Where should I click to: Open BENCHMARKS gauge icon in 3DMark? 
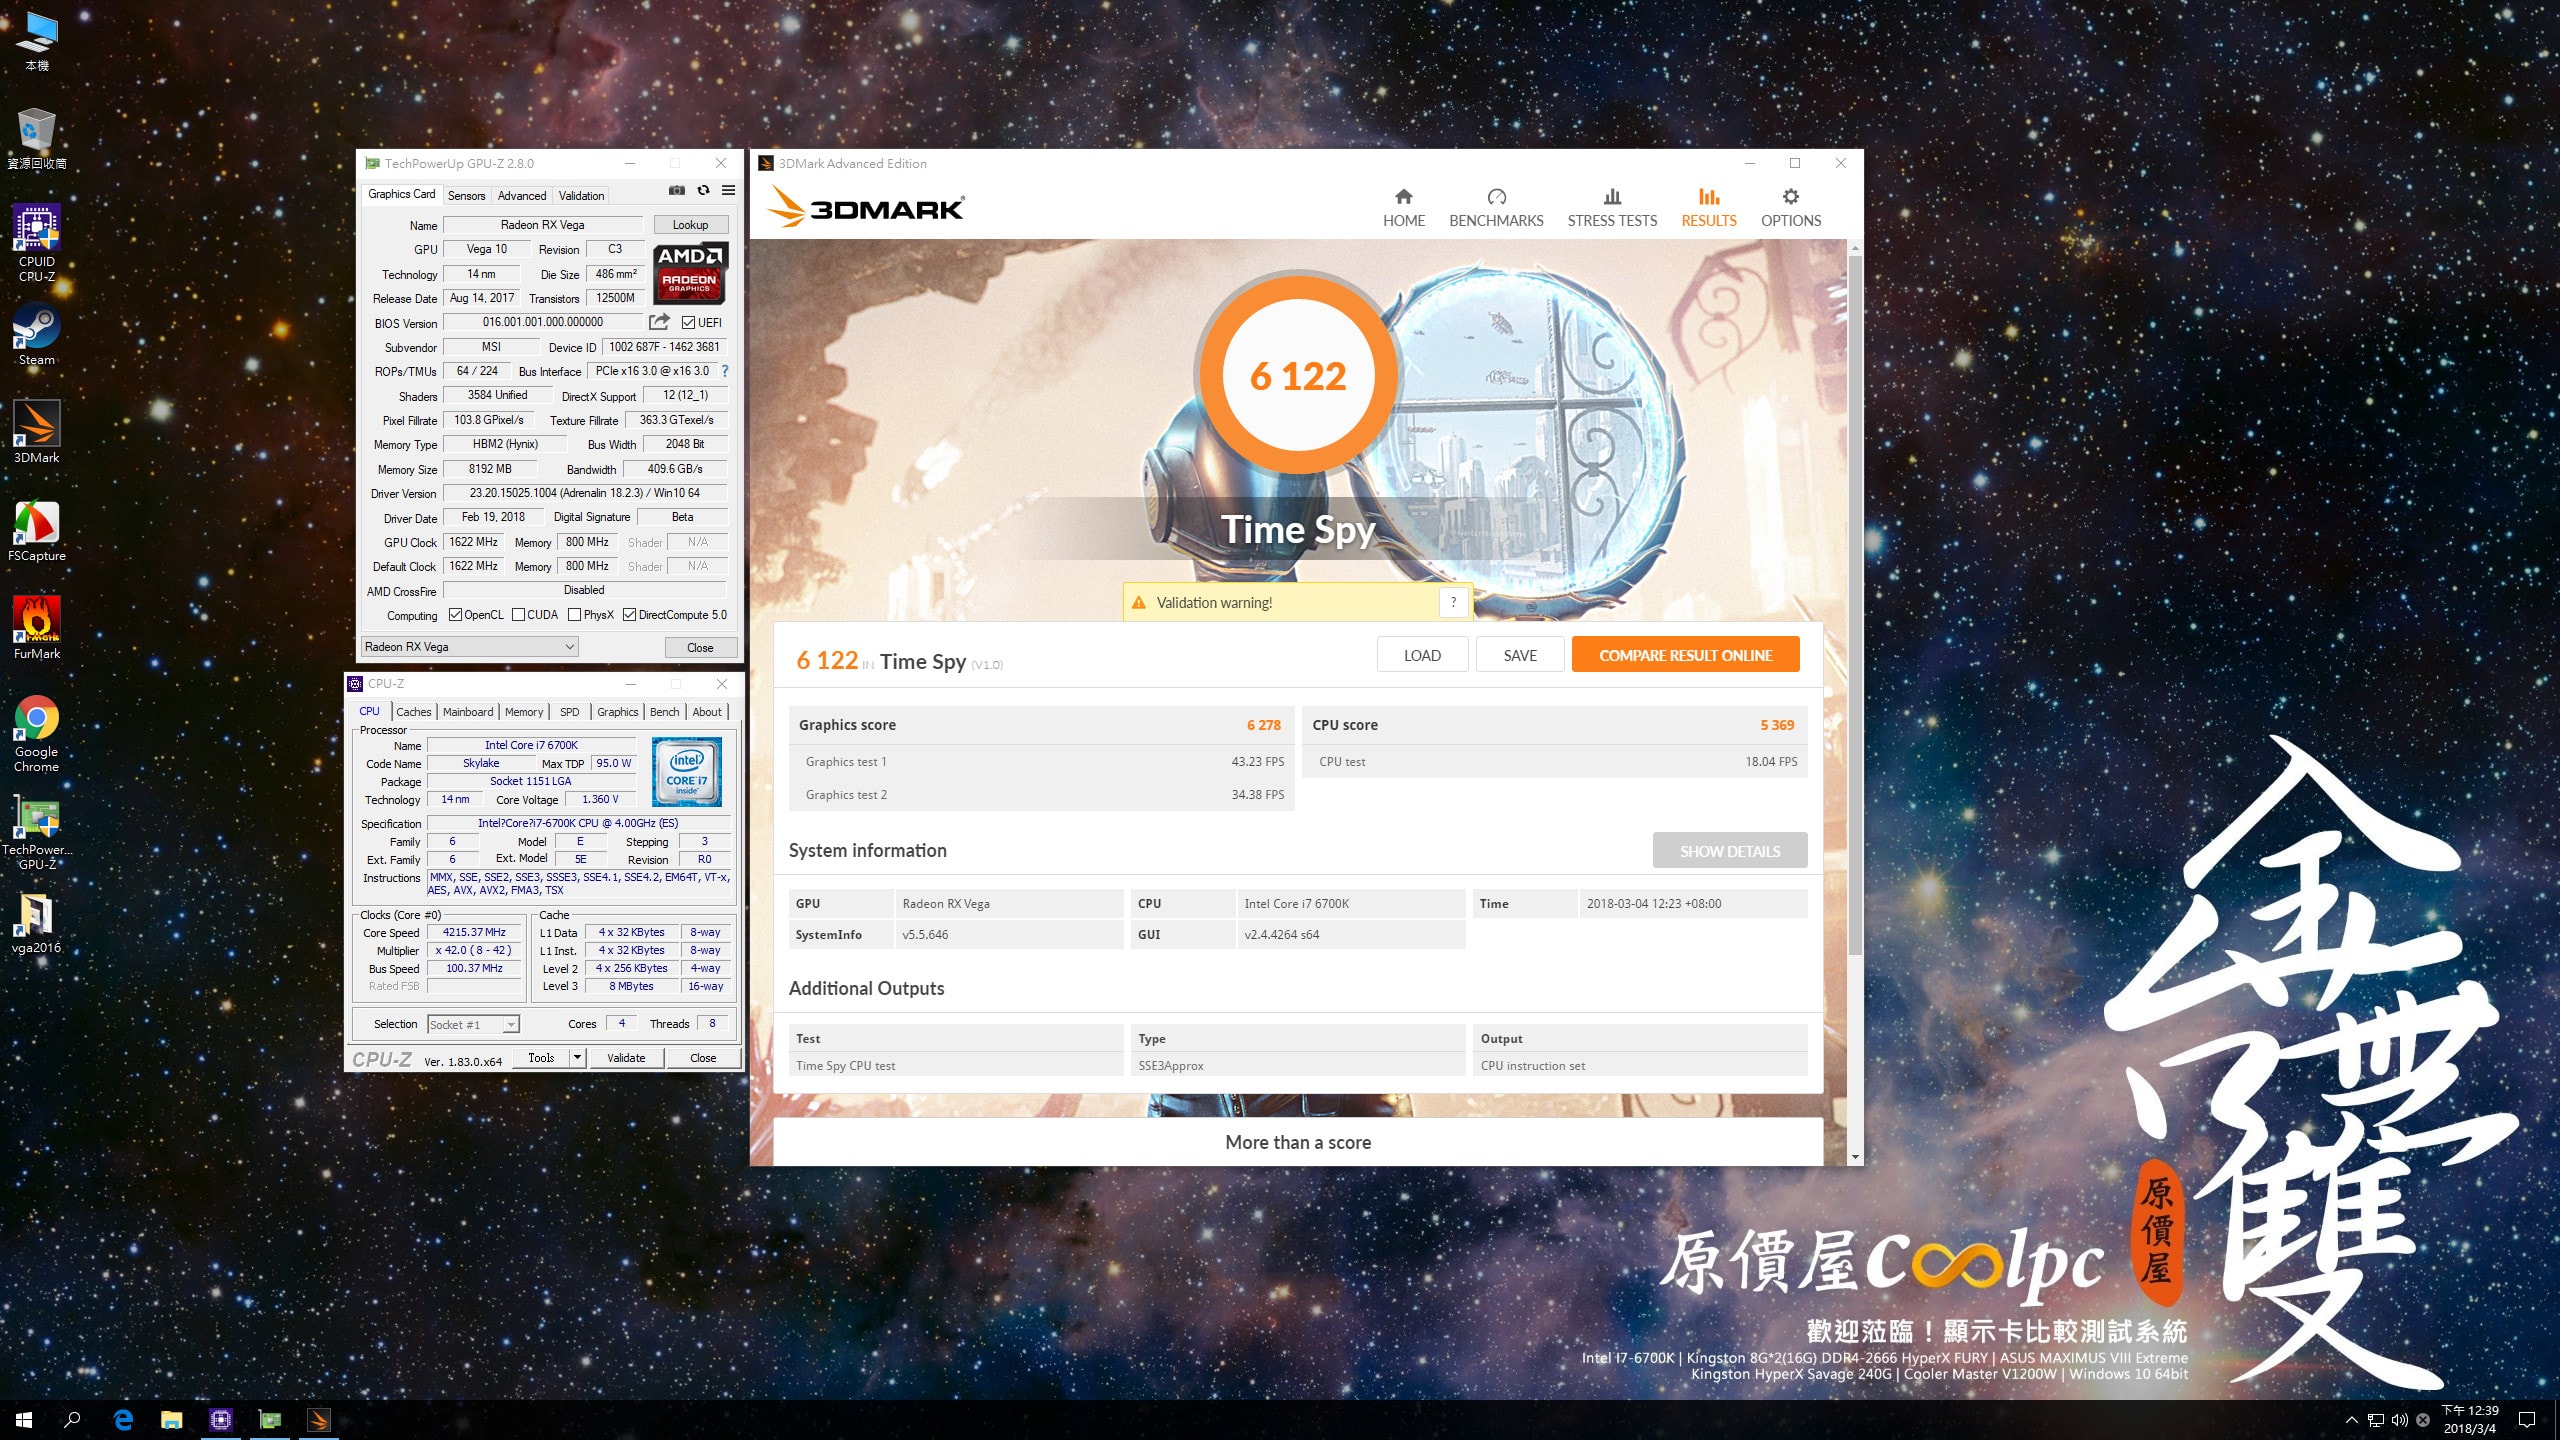point(1496,197)
